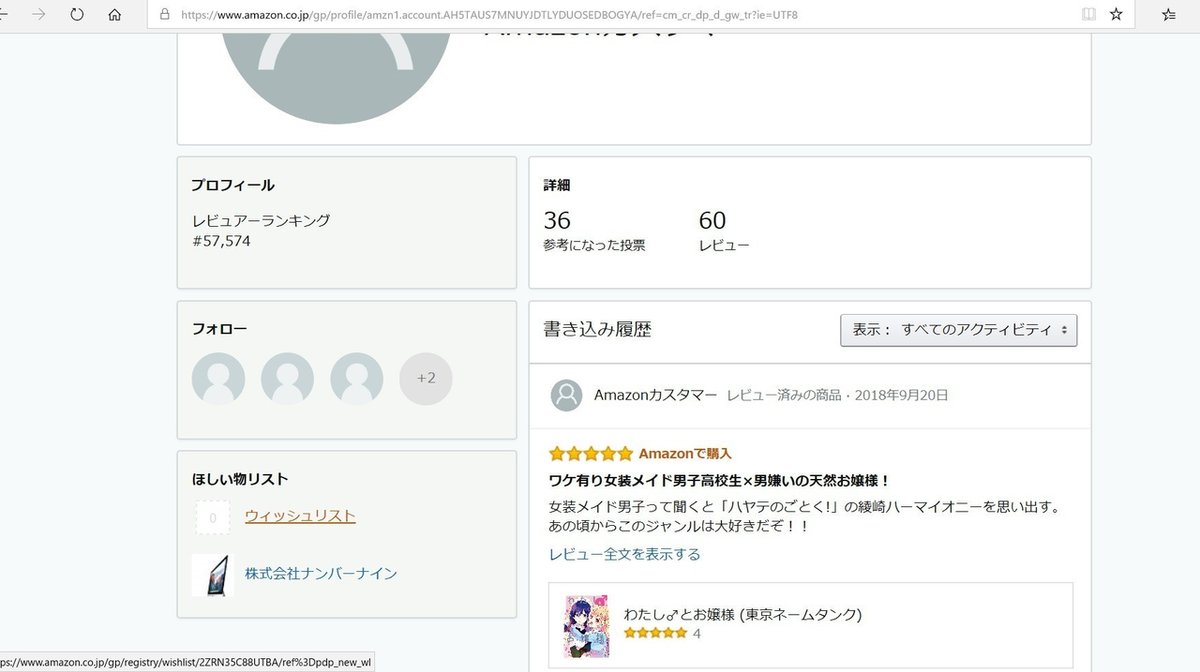
Task: Click the empty wishlist 0 placeholder icon
Action: [x=213, y=518]
